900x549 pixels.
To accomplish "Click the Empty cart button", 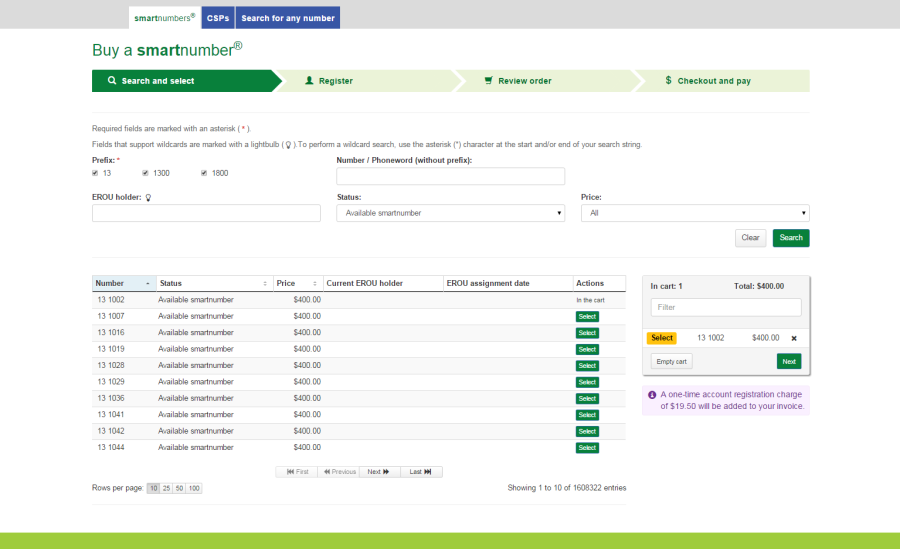I will click(x=672, y=361).
